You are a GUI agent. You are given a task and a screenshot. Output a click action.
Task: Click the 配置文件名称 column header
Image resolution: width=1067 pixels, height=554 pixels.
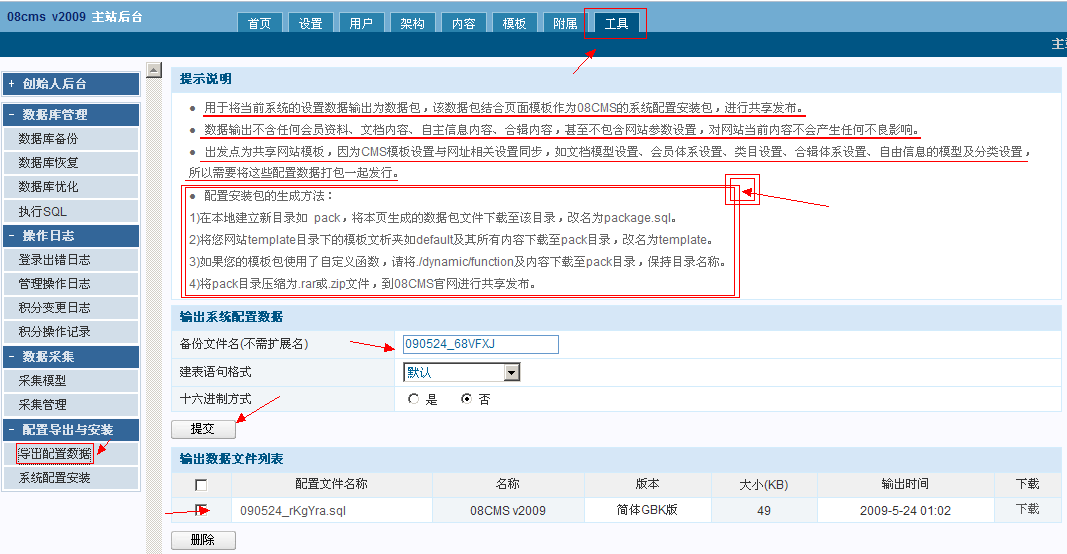[x=331, y=484]
